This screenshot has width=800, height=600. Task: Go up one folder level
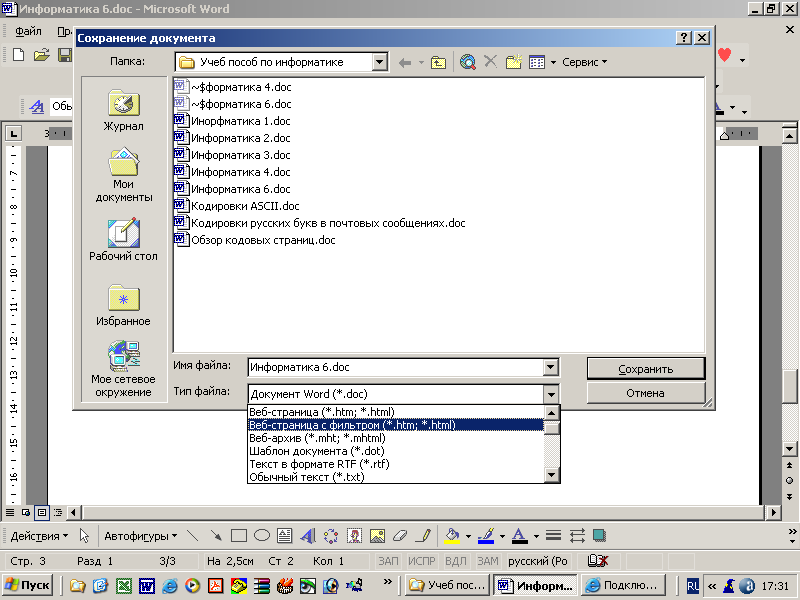438,63
